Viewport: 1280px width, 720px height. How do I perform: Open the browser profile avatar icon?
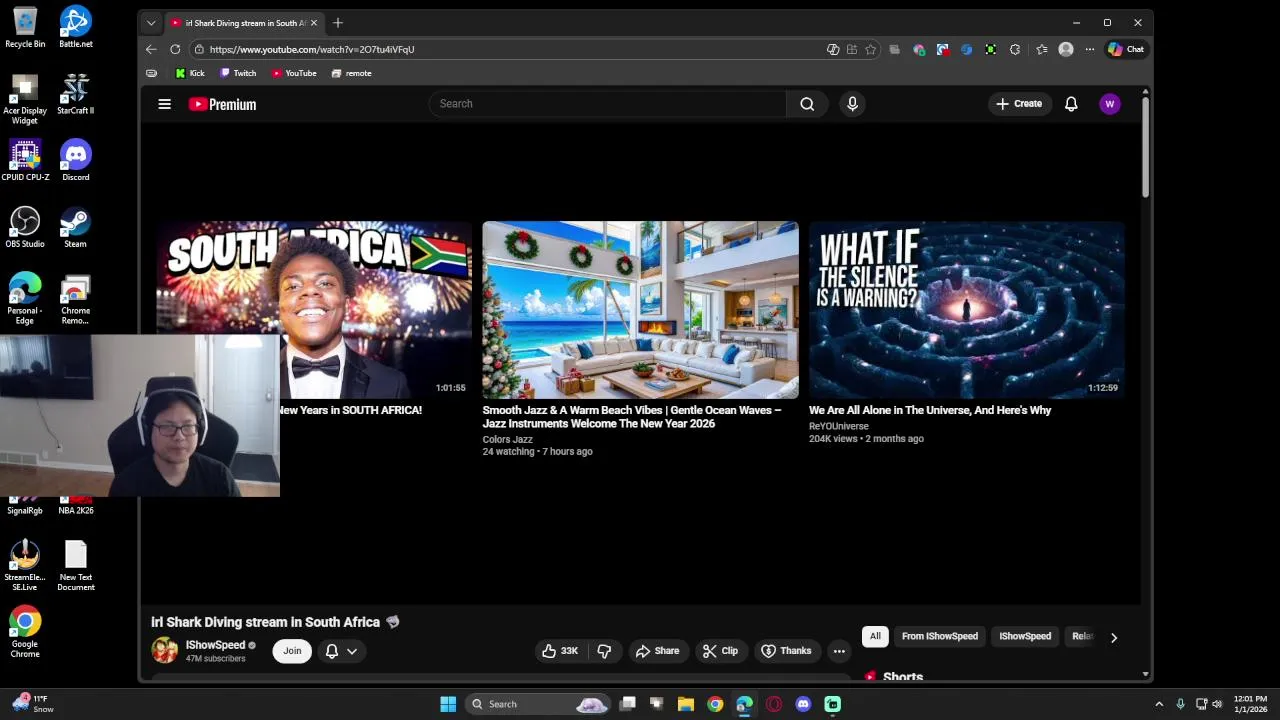click(x=1066, y=49)
